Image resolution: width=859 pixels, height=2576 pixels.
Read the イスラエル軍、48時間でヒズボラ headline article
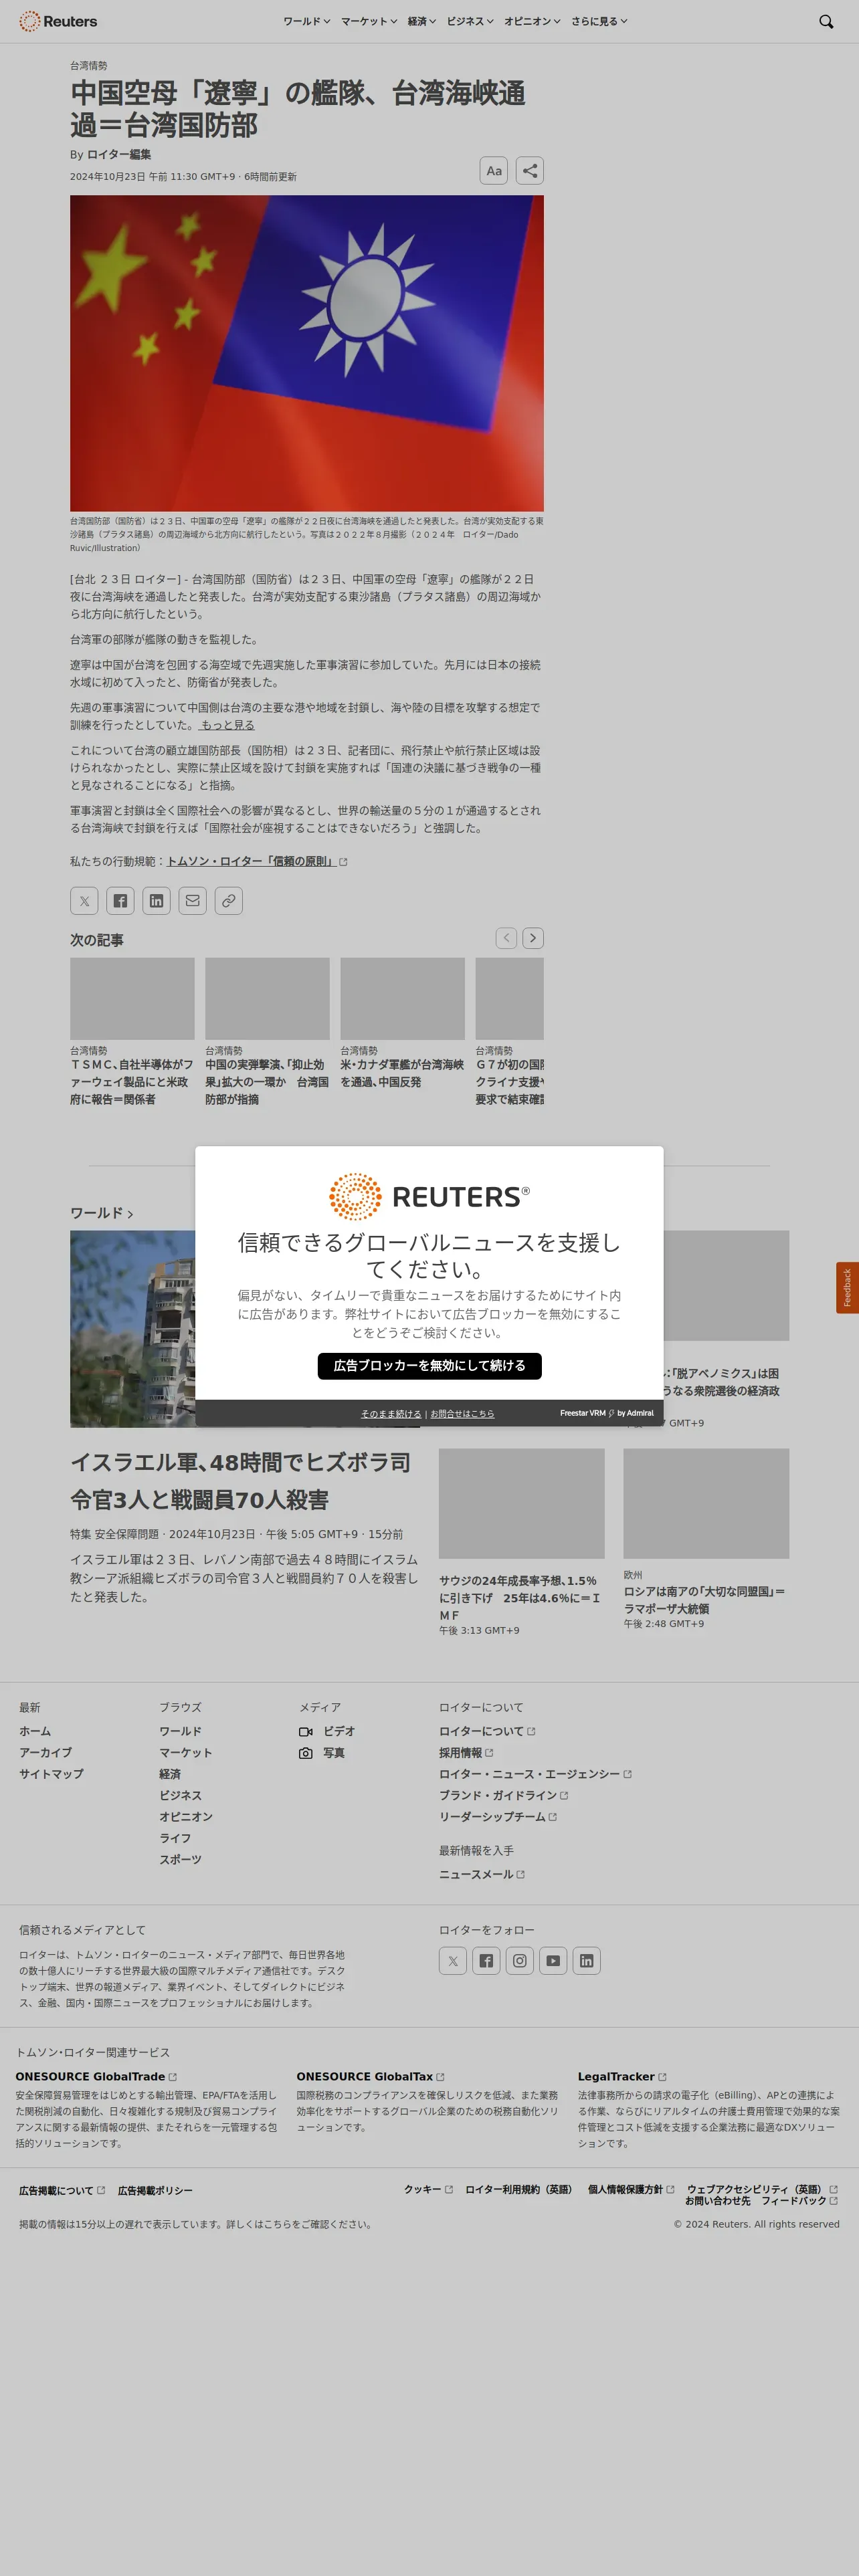click(x=240, y=1481)
